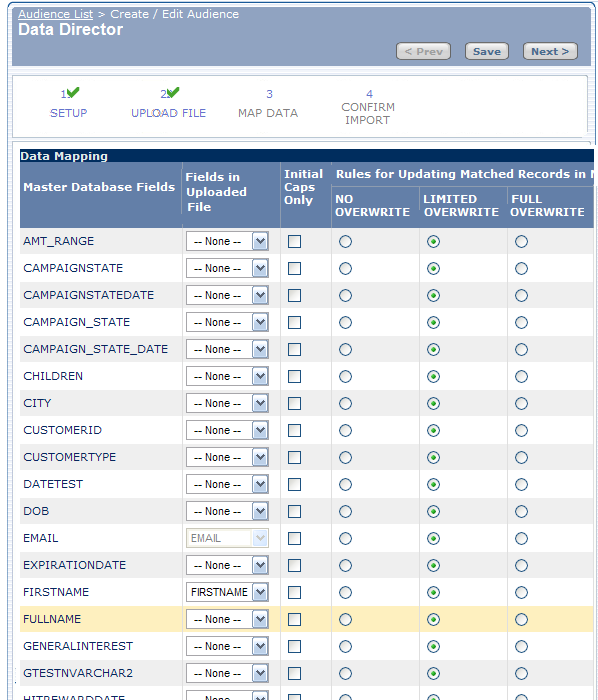This screenshot has height=700, width=598.
Task: Select NO OVERWRITE for CAMPAIGN_STATE_DATE
Action: [345, 350]
